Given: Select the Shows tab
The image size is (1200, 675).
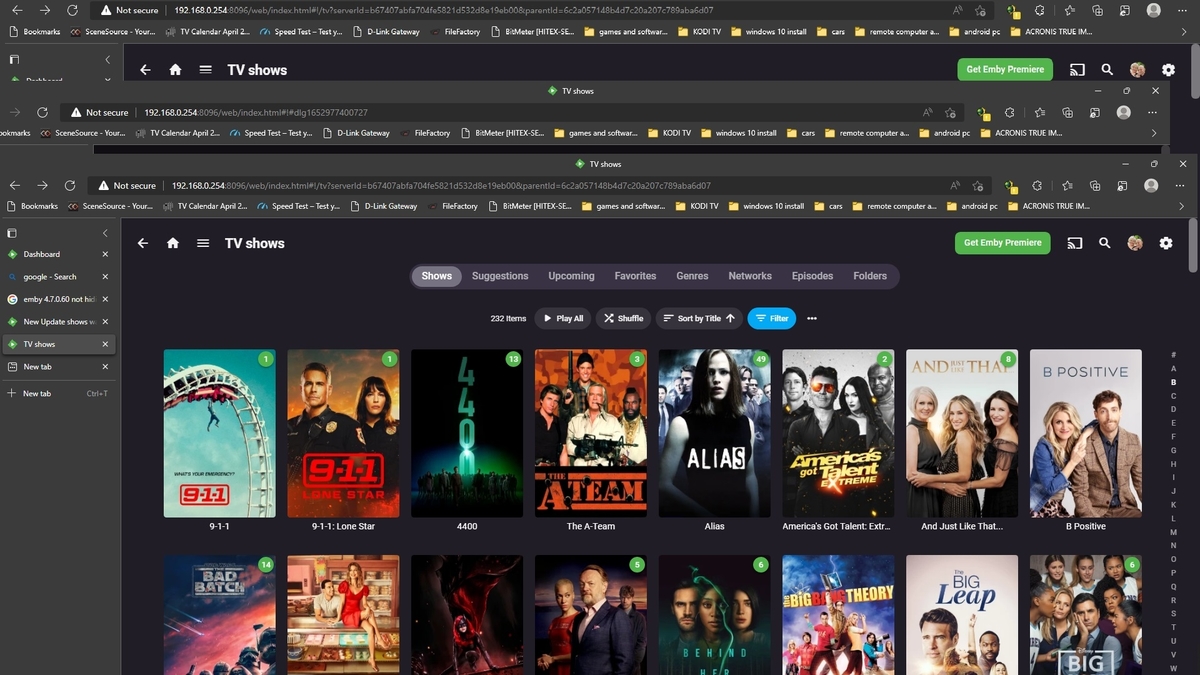Looking at the screenshot, I should coord(437,276).
